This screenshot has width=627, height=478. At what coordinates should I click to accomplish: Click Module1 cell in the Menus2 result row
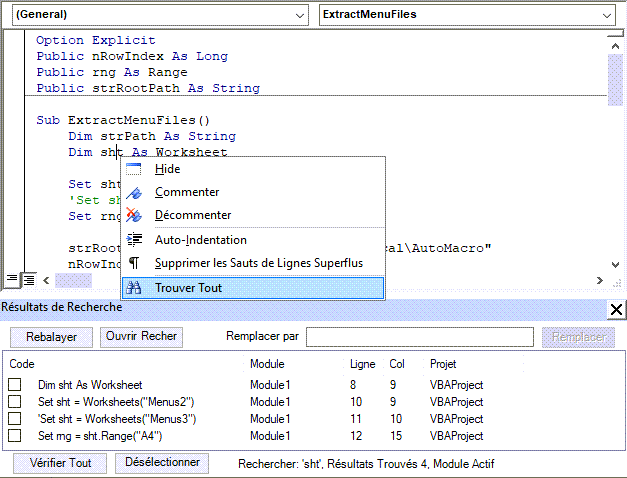270,402
